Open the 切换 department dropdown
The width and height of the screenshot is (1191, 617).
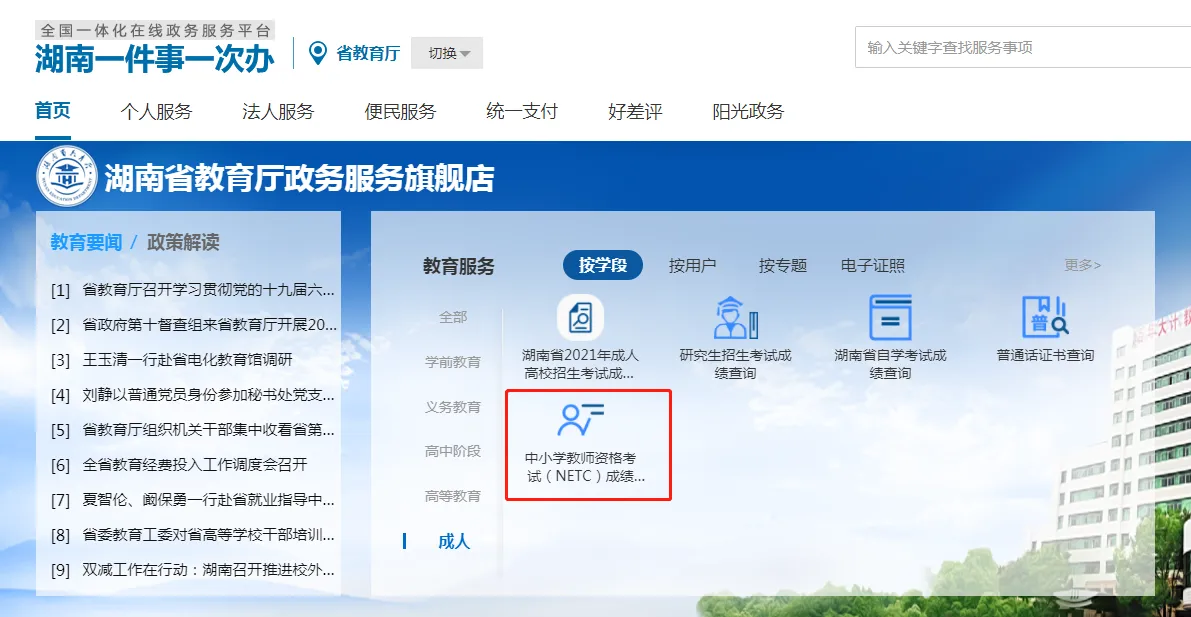[x=447, y=53]
